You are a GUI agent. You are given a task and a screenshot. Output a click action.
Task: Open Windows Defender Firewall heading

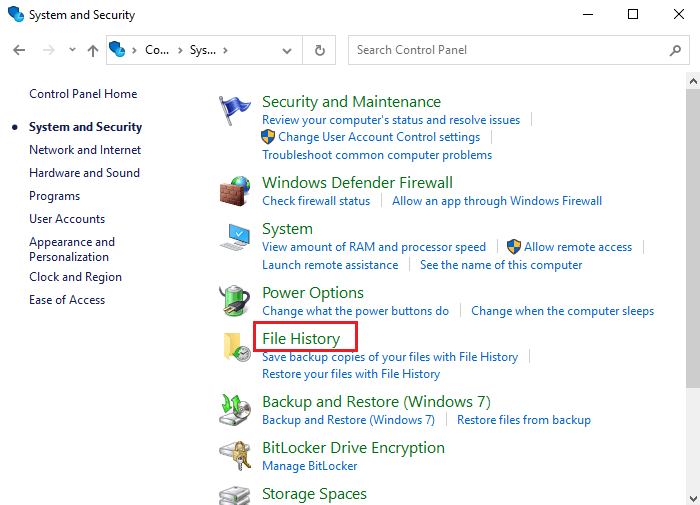click(357, 183)
